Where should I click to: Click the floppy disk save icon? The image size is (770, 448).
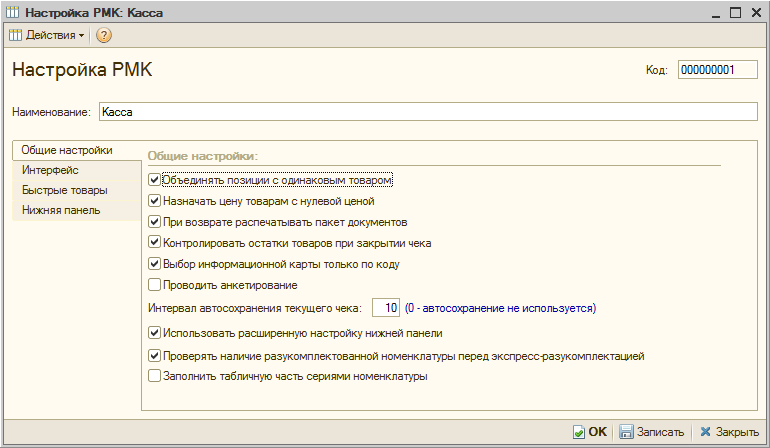click(x=626, y=432)
